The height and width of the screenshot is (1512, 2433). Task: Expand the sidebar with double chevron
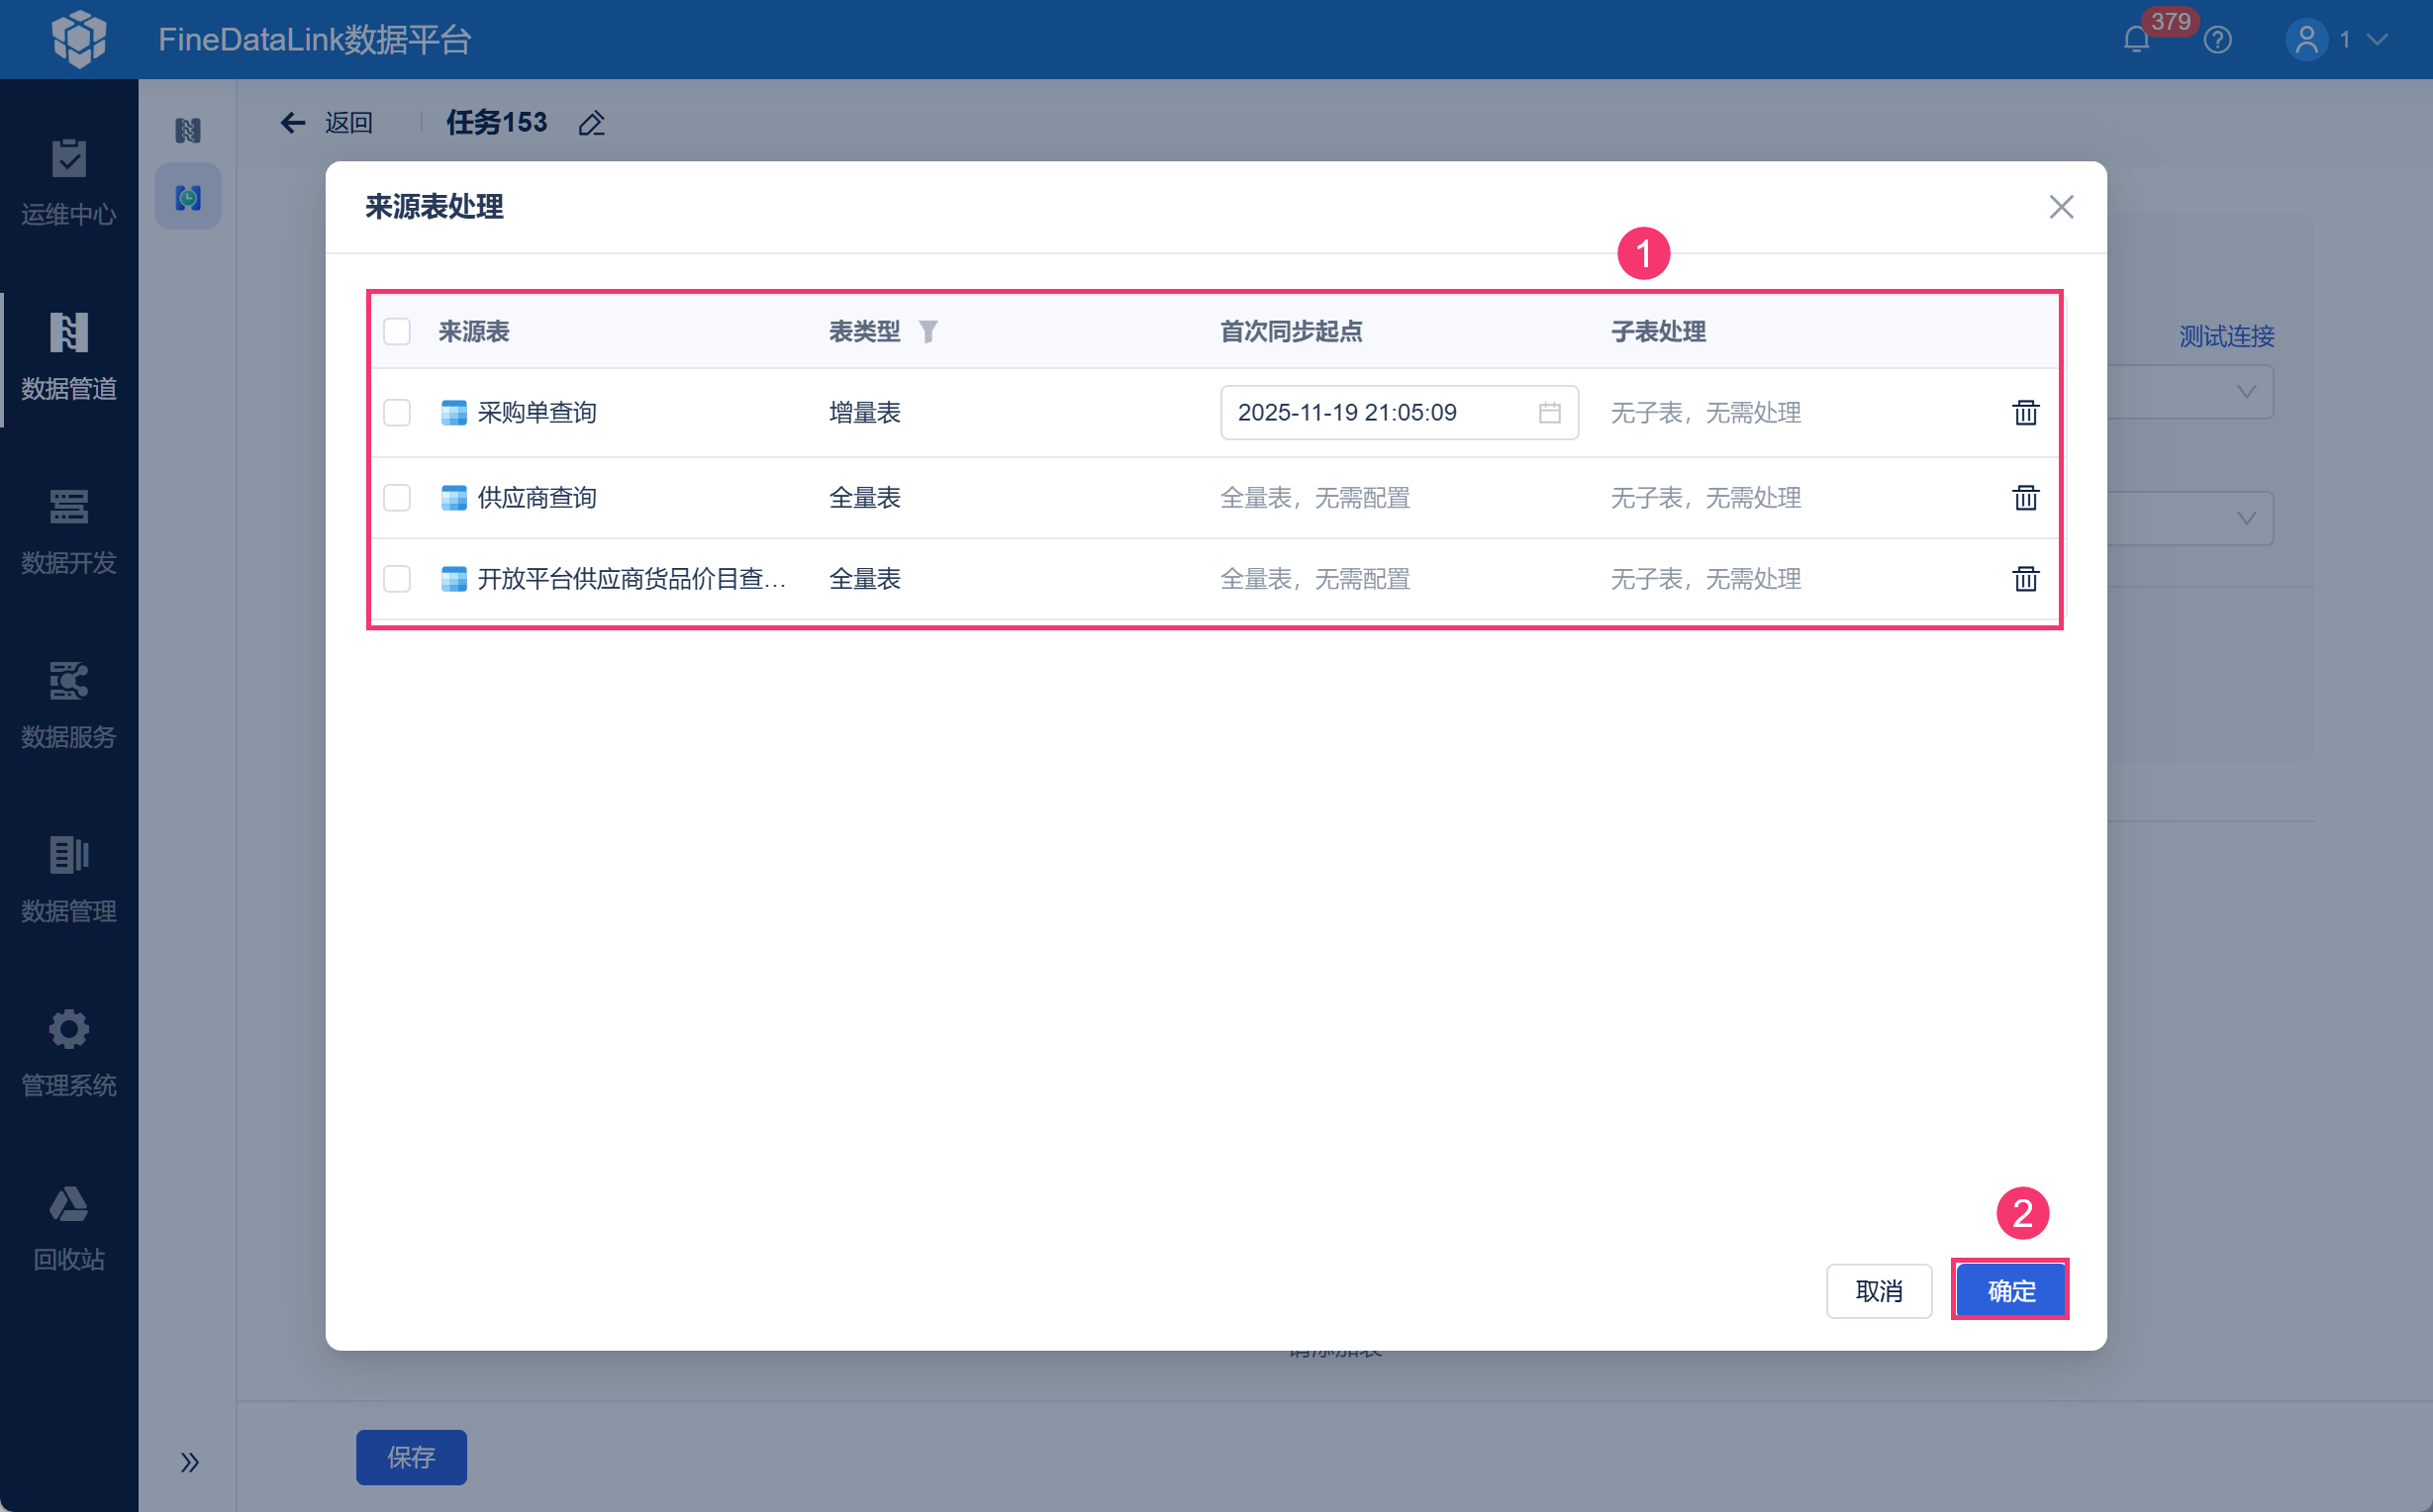pos(189,1462)
